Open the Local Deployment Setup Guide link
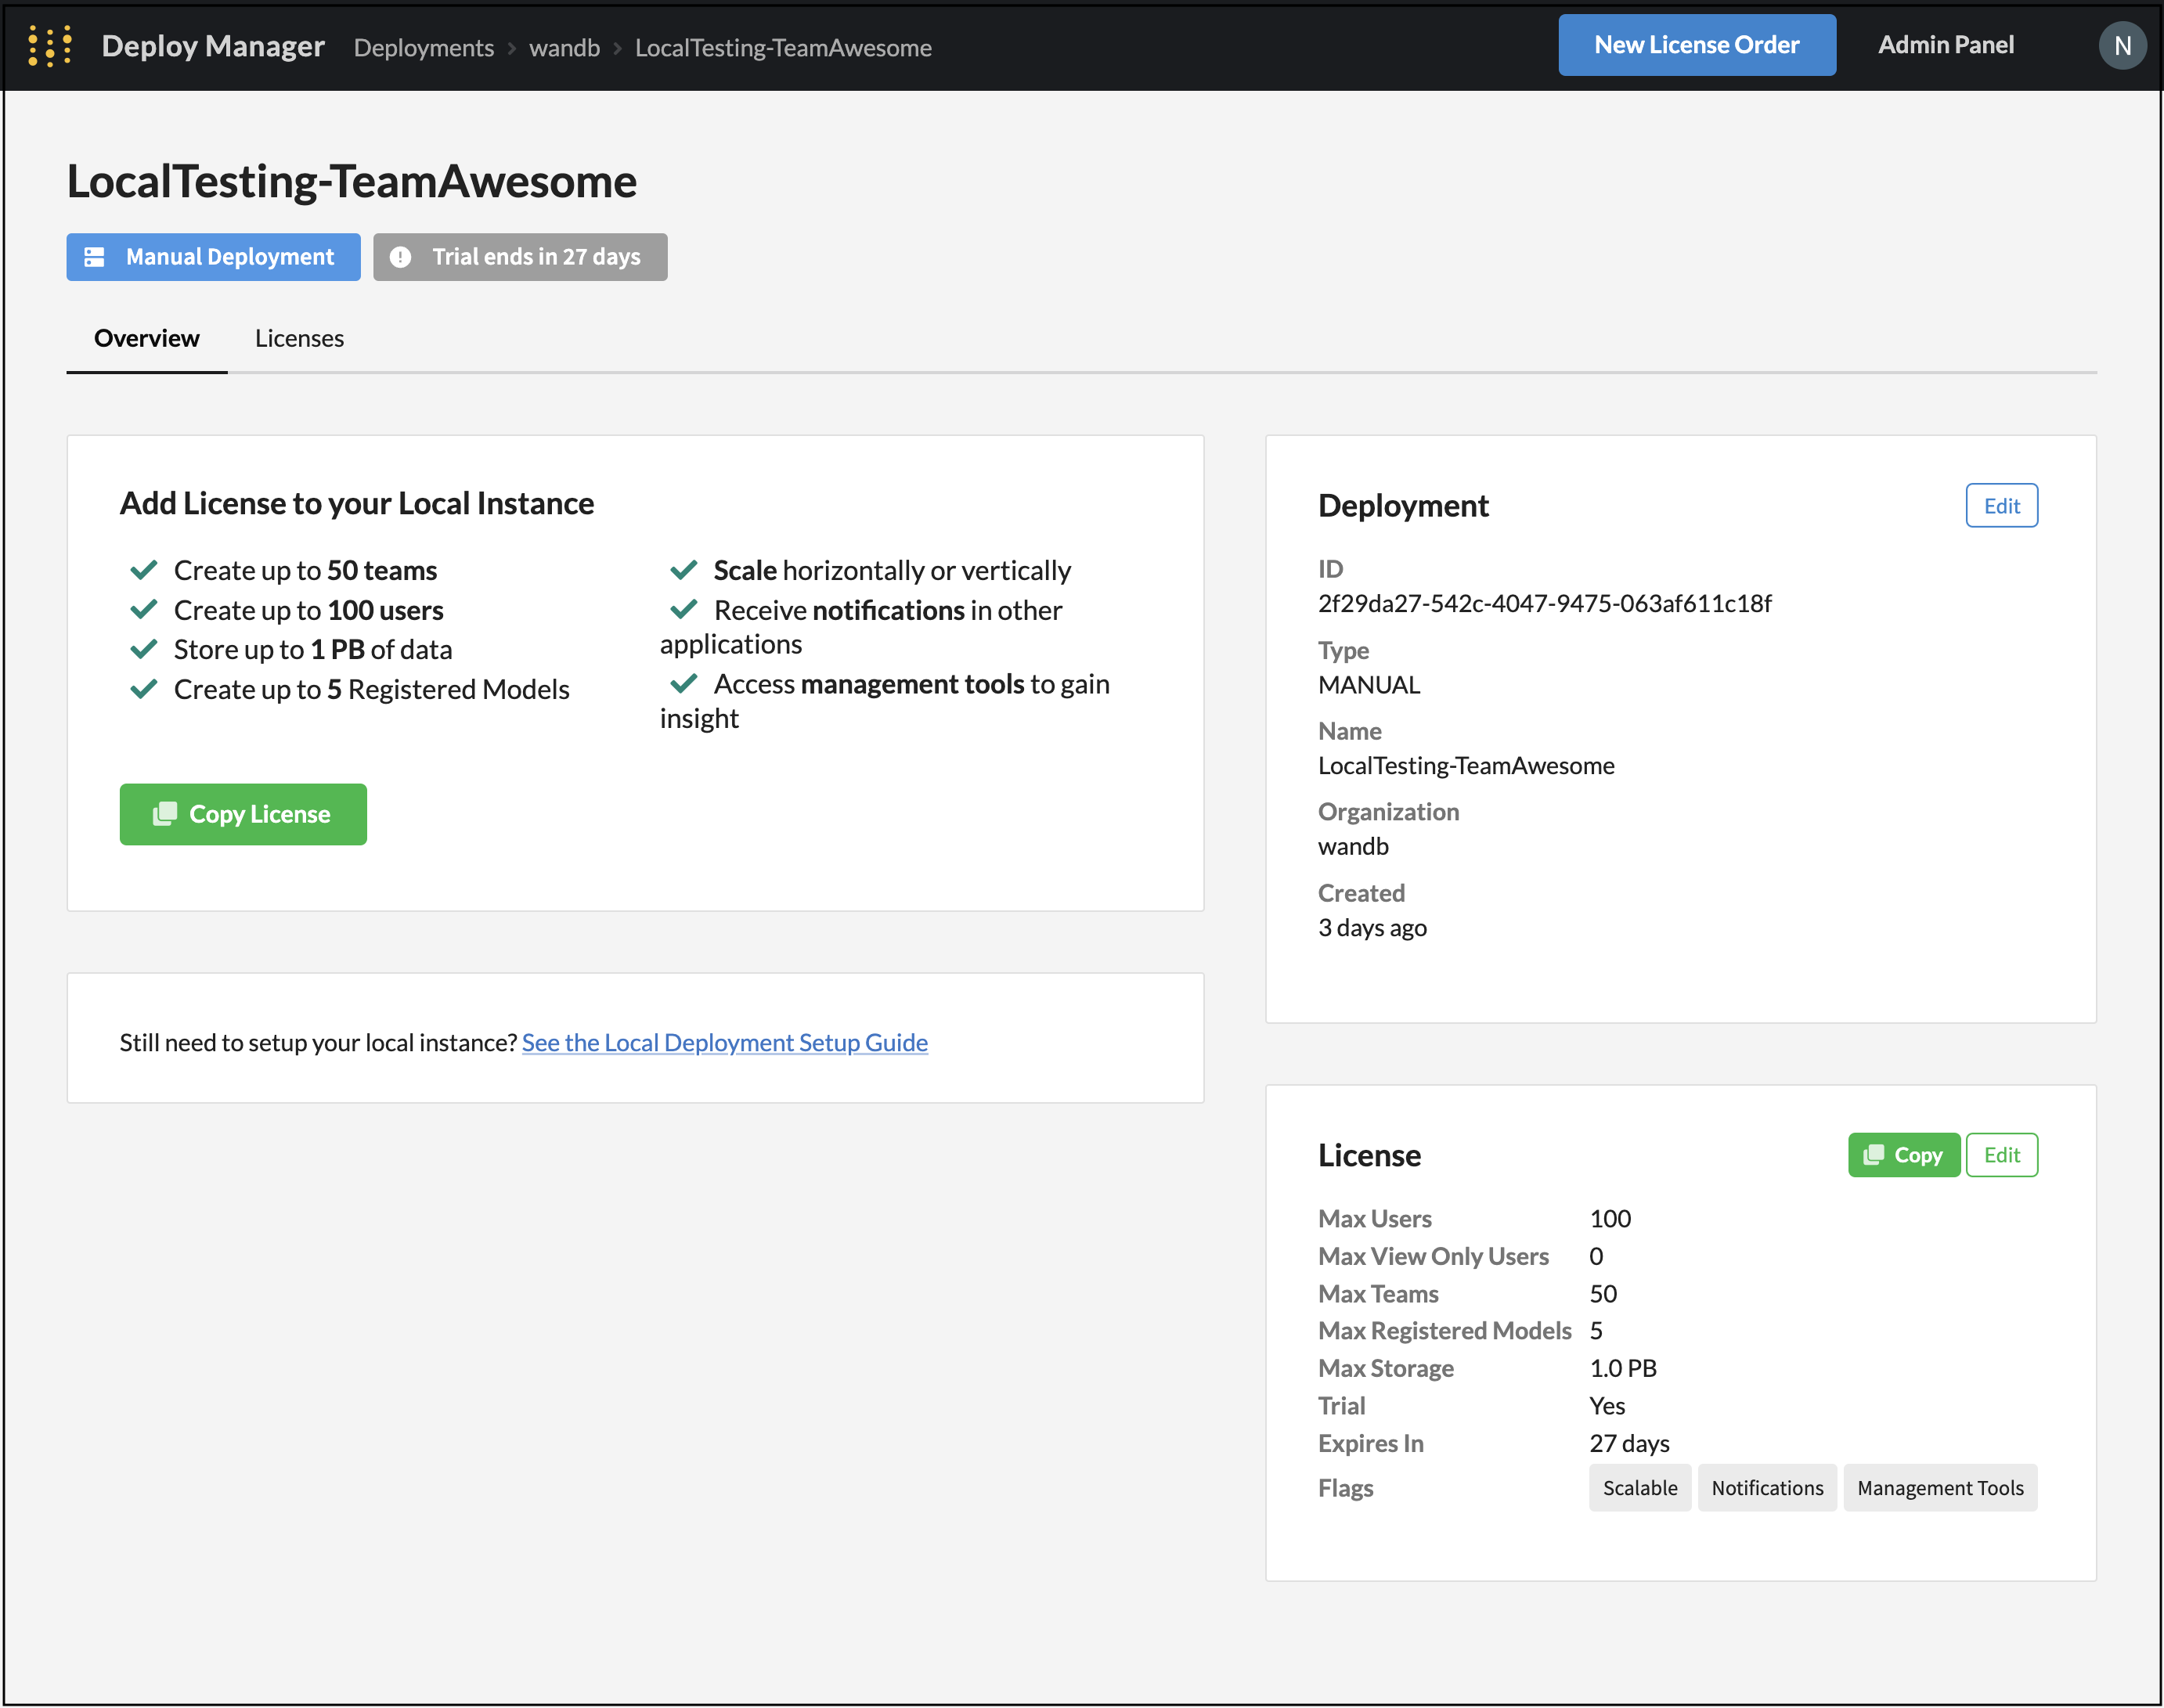The width and height of the screenshot is (2164, 1708). click(724, 1042)
